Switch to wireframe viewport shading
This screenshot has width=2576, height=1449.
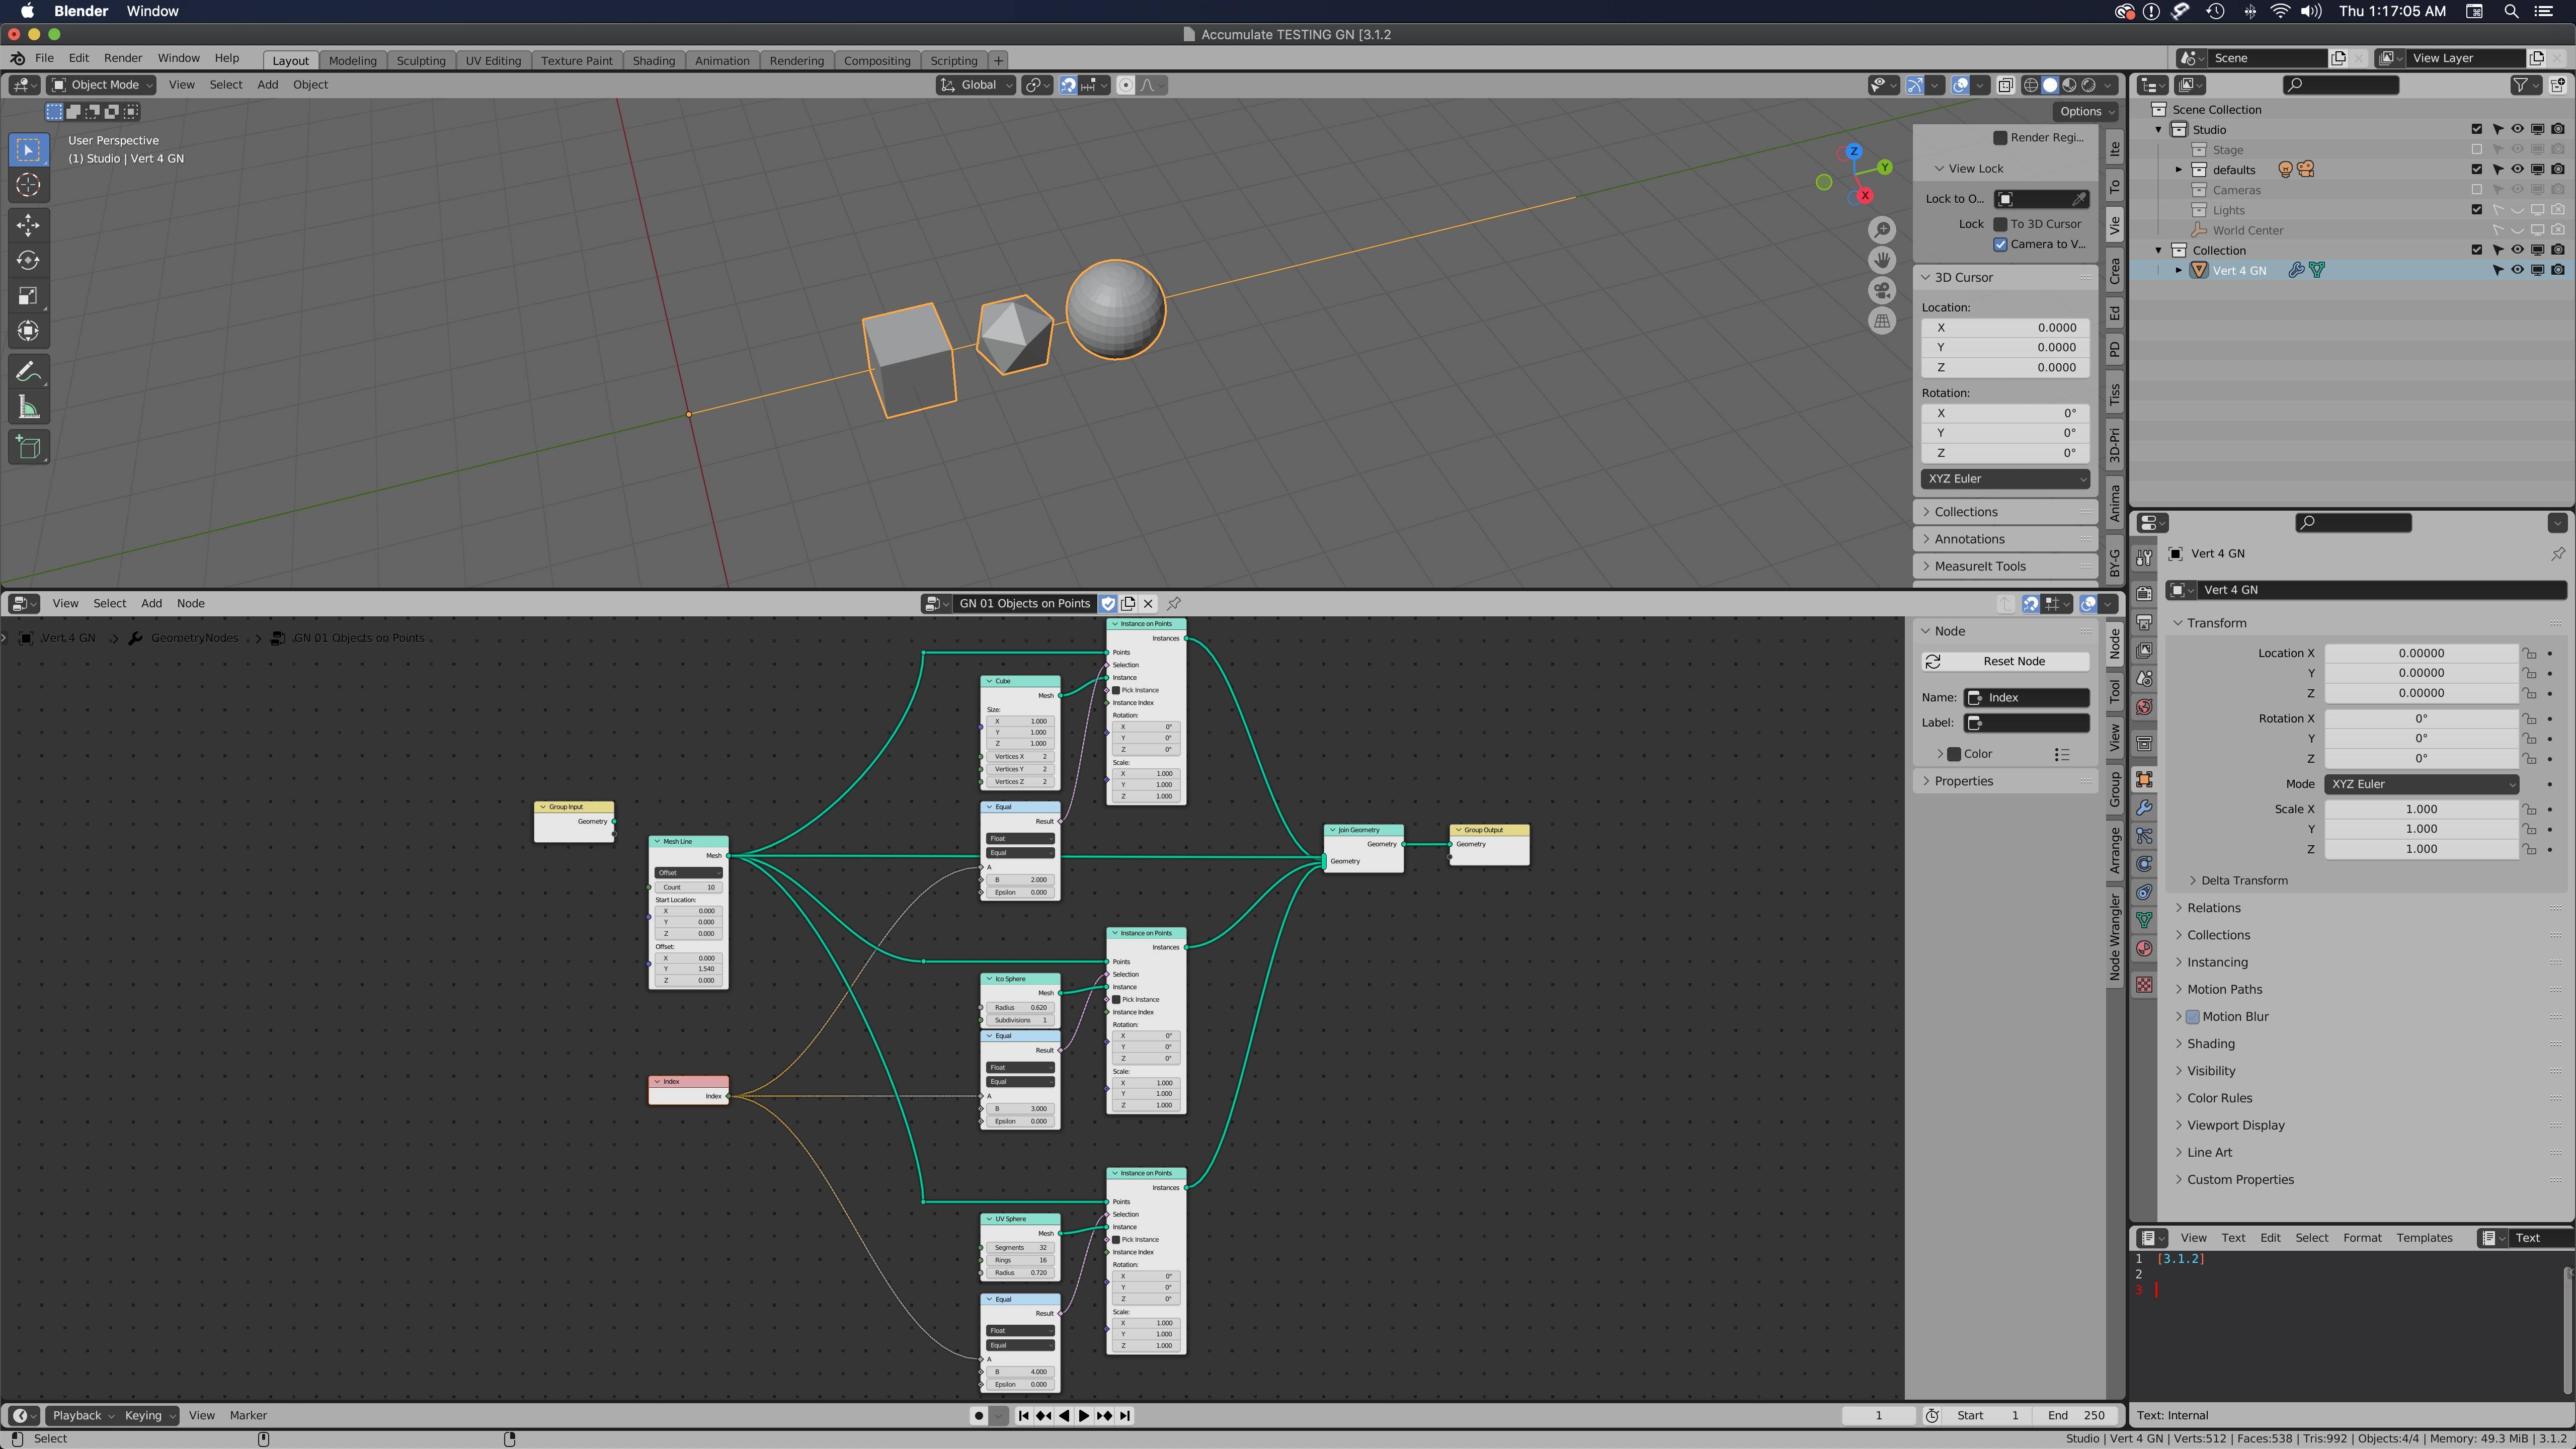point(2031,85)
